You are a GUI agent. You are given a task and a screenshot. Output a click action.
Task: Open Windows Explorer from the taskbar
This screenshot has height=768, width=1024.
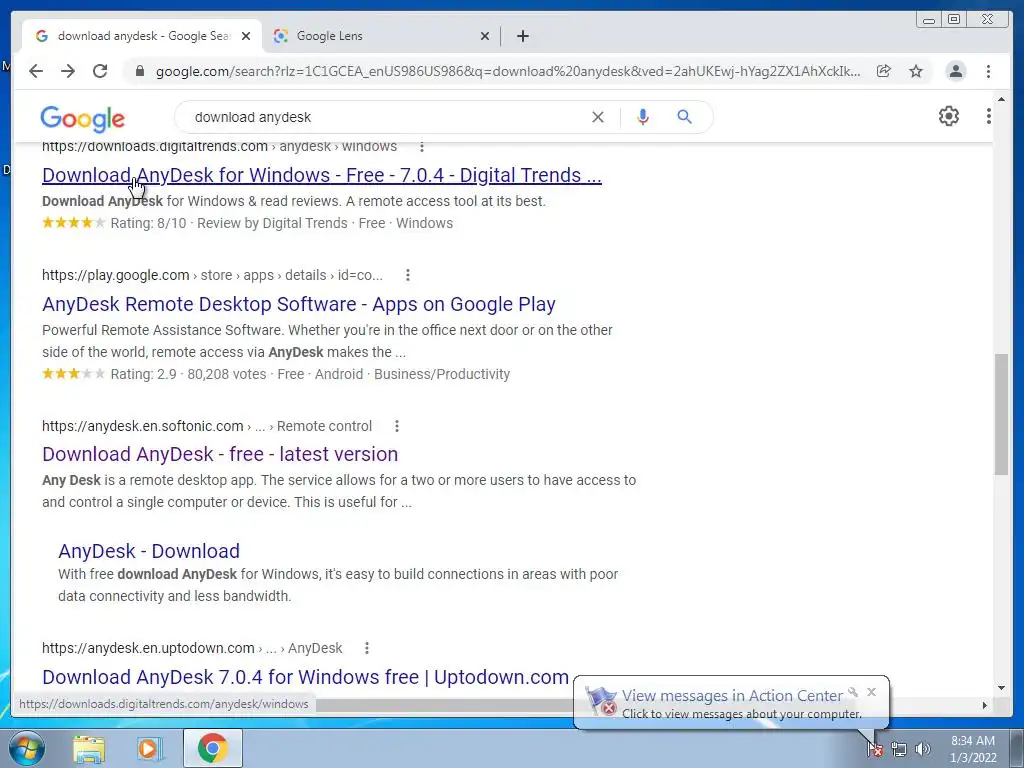(89, 748)
